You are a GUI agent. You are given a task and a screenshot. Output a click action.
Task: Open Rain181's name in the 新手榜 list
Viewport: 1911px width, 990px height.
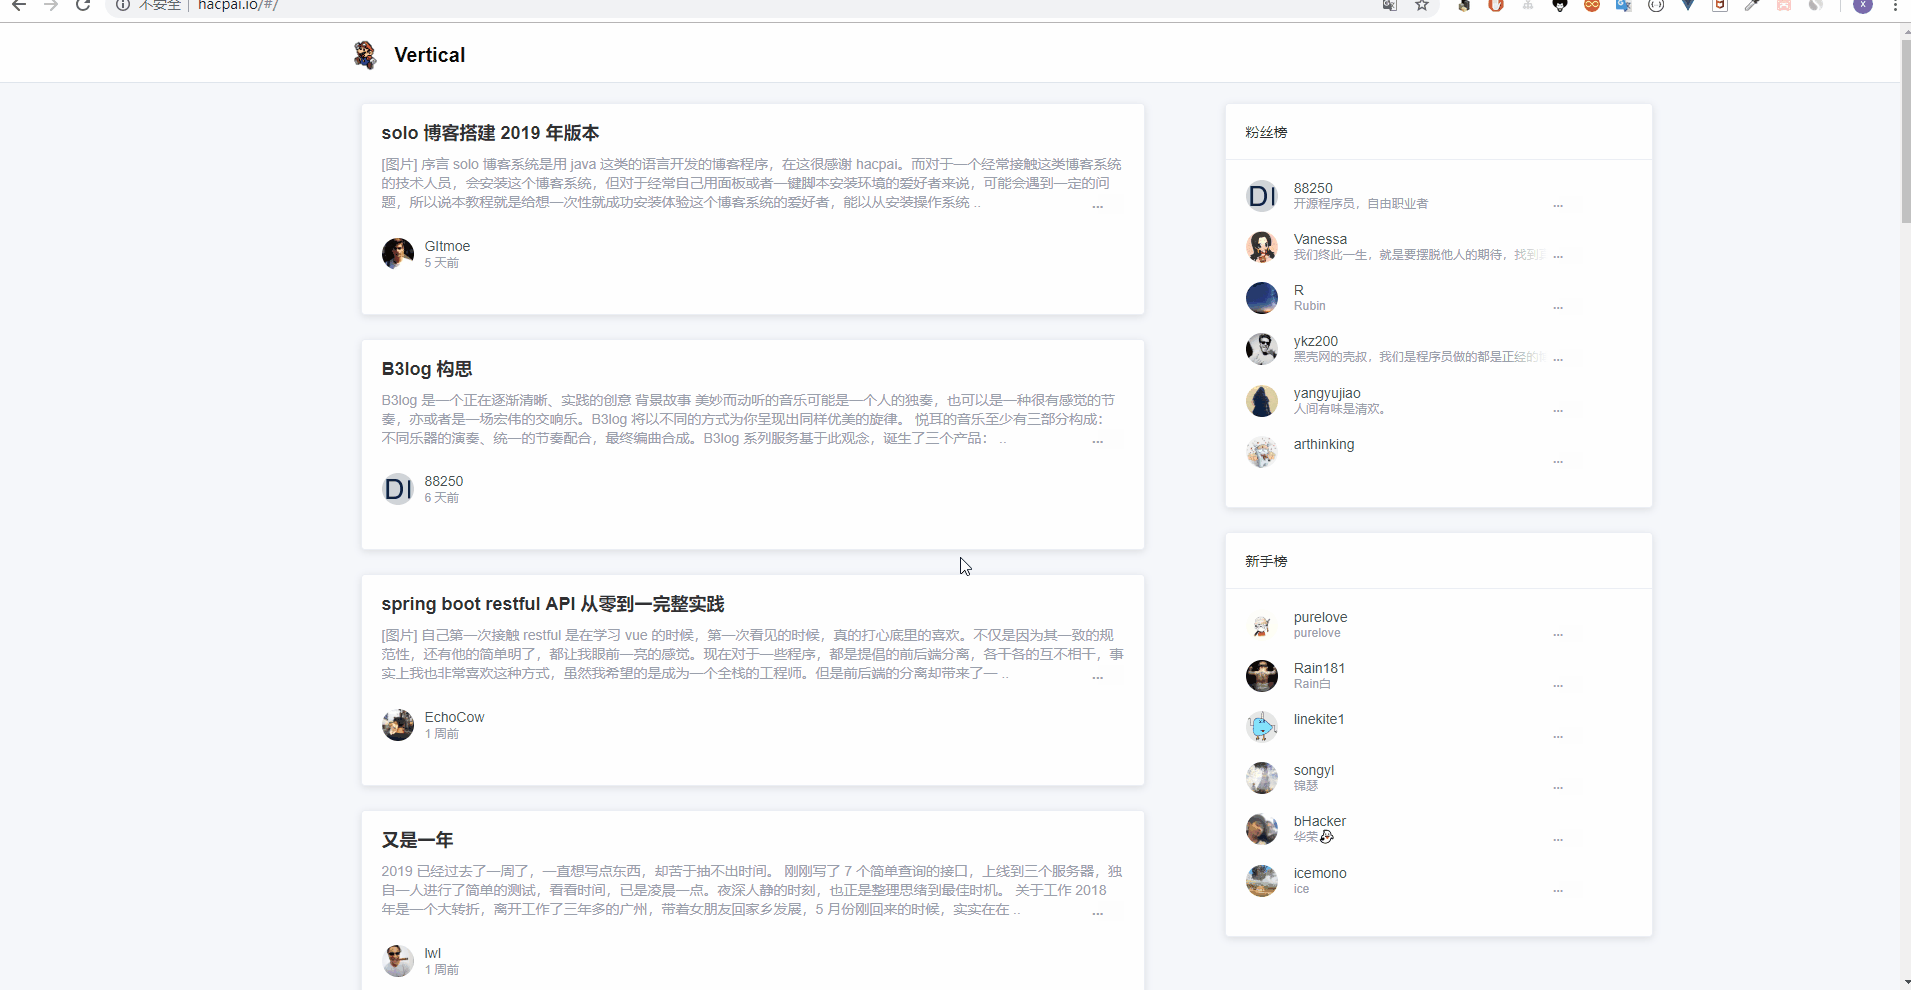[x=1319, y=668]
